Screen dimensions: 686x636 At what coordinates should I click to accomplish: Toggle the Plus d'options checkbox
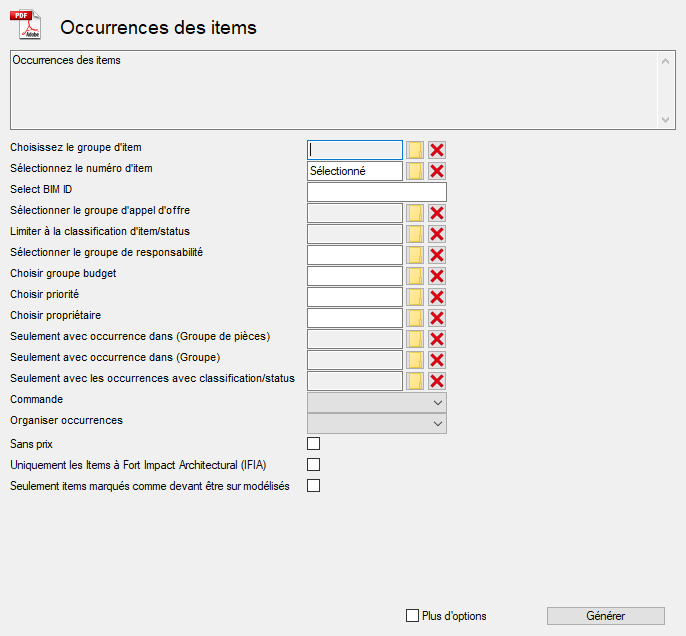(413, 616)
